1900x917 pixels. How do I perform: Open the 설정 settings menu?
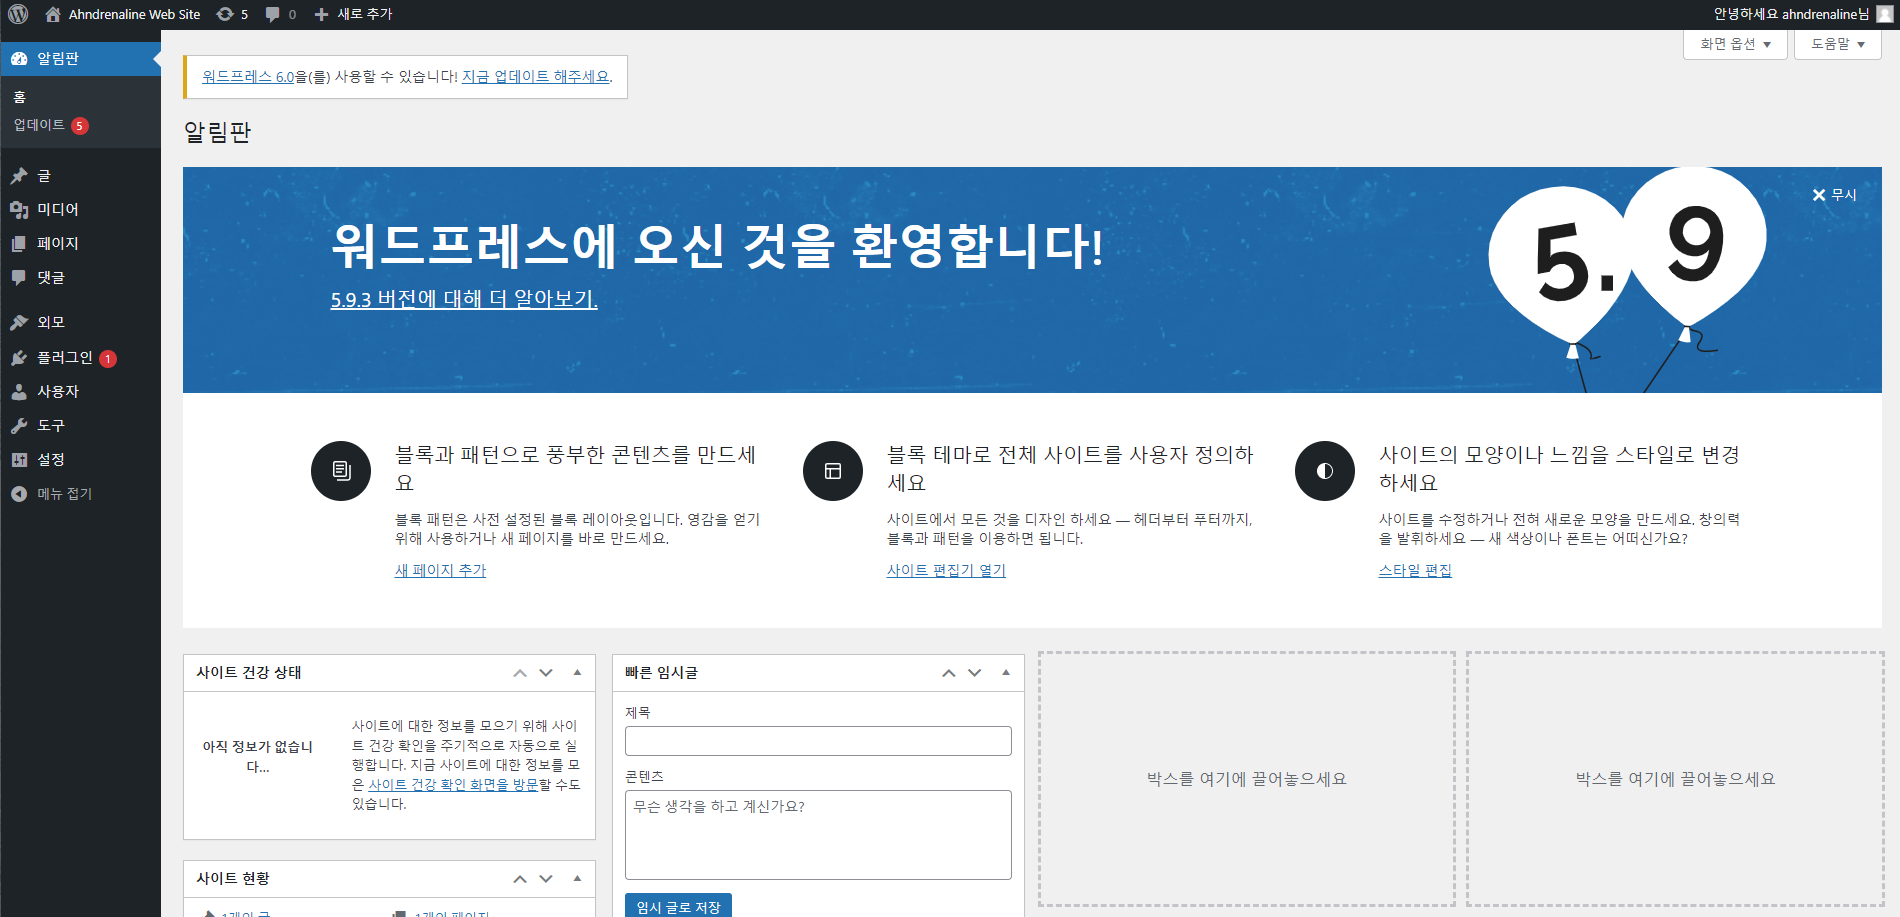[51, 460]
